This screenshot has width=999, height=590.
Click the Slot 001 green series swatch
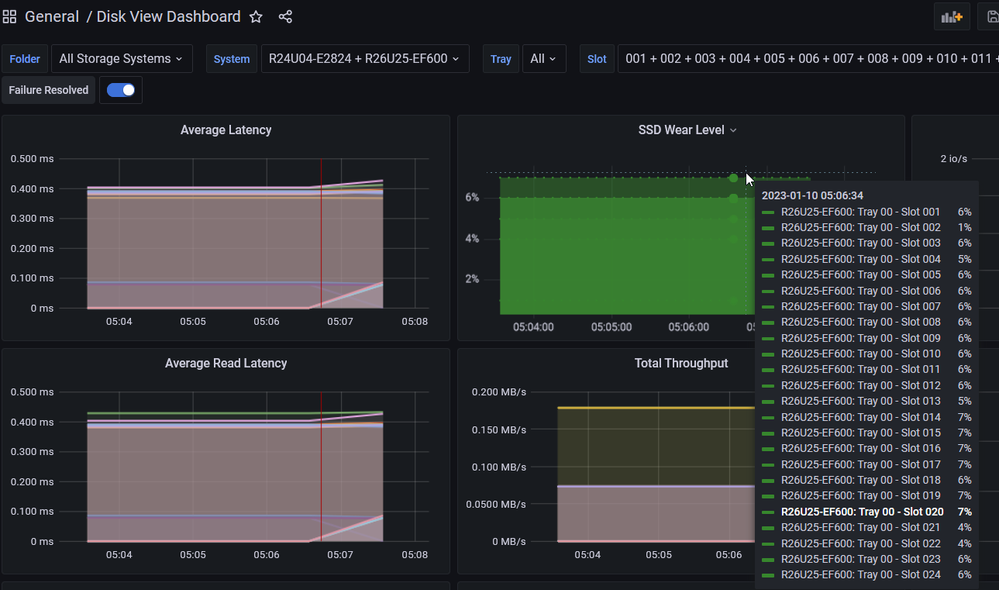[x=768, y=212]
